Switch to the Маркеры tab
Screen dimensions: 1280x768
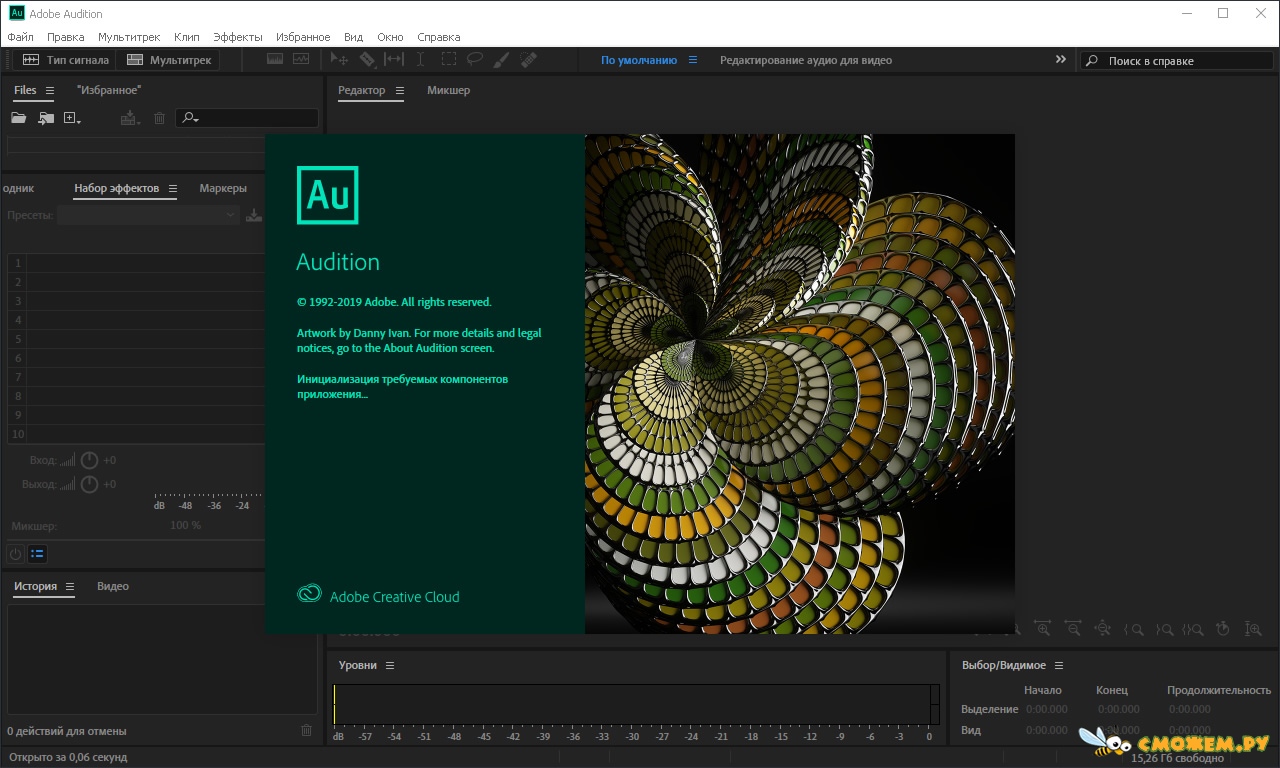pyautogui.click(x=223, y=188)
